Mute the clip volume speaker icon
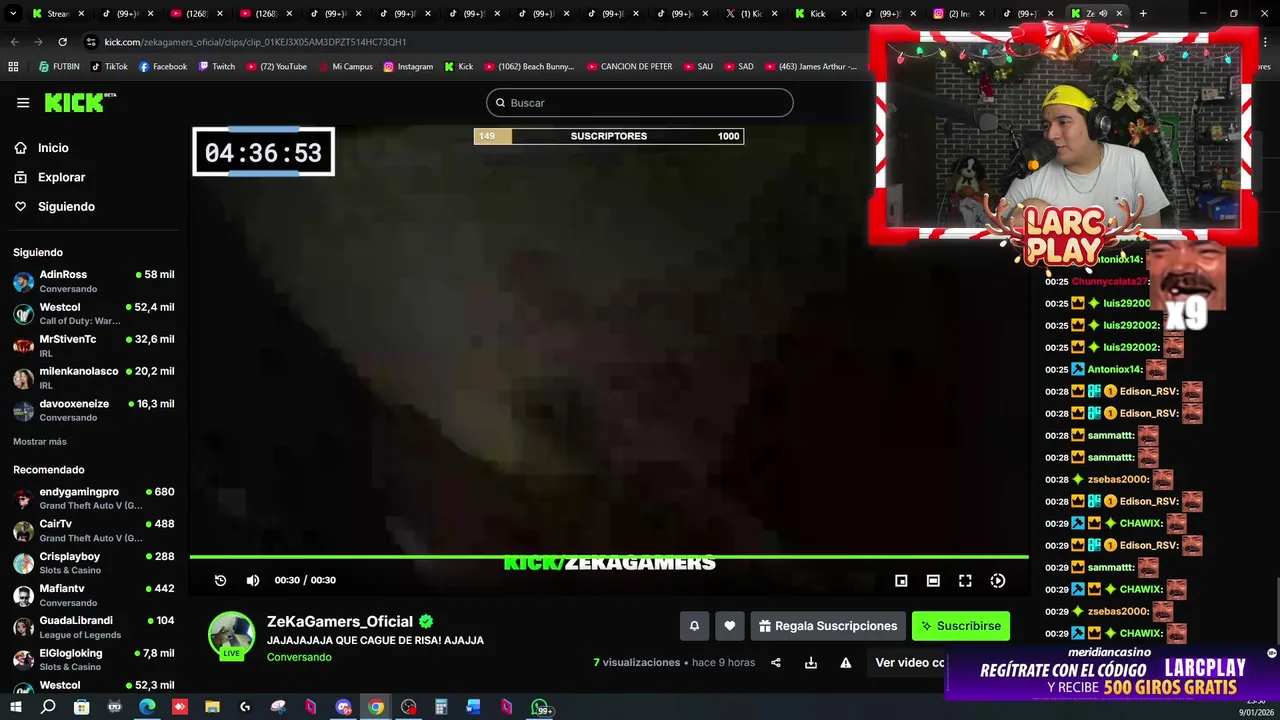Viewport: 1280px width, 720px height. (253, 580)
